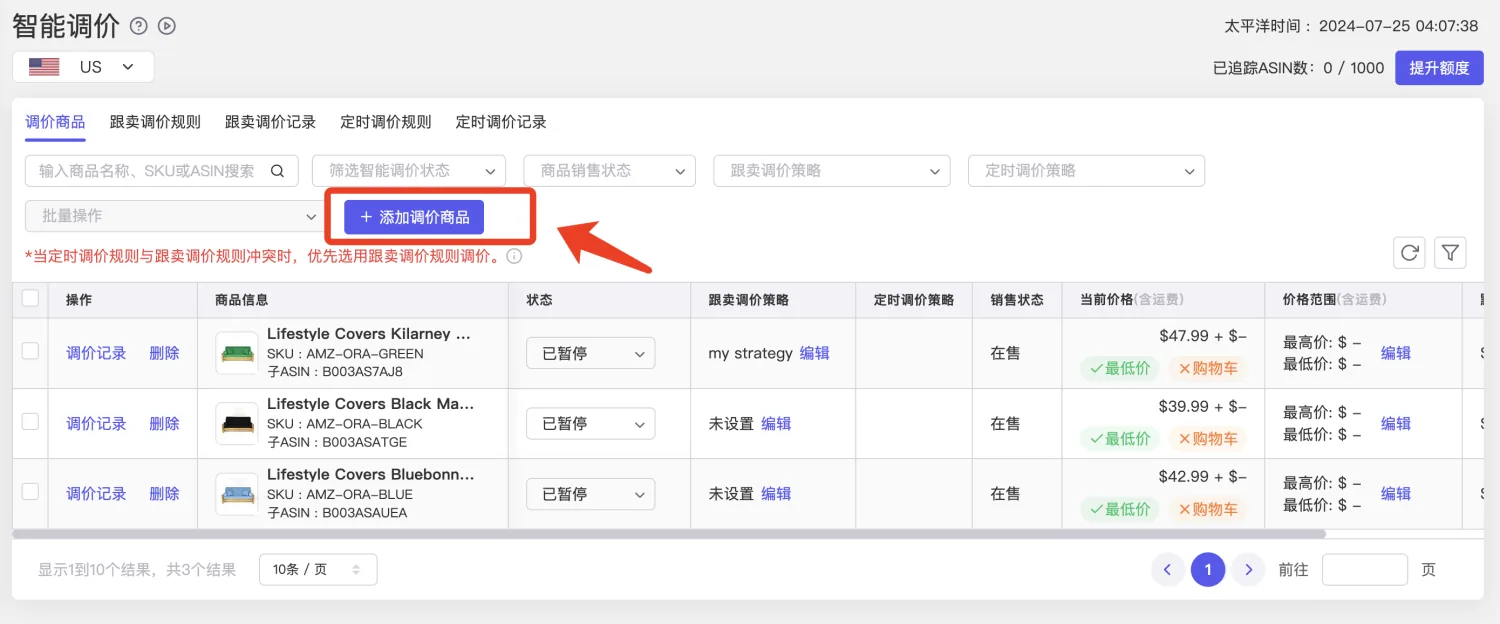This screenshot has width=1500, height=624.
Task: Click 编辑 next to 未设置 for AMZ-ORA-BLUE
Action: click(x=776, y=494)
